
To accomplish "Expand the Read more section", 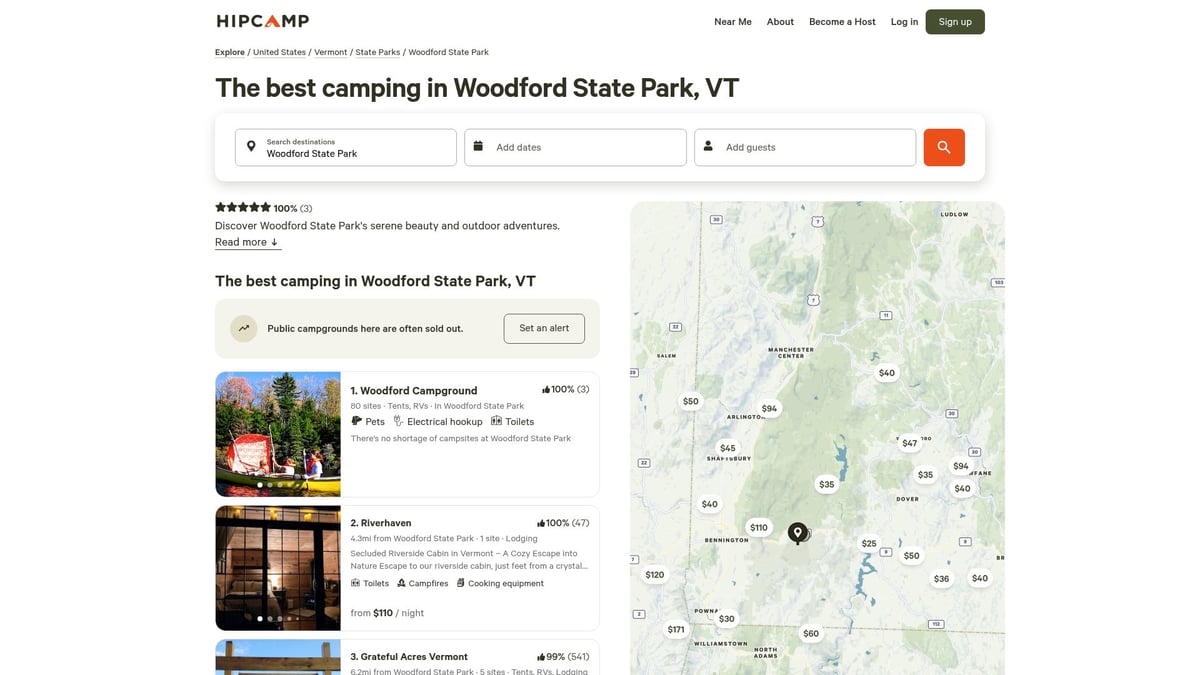I will click(247, 241).
